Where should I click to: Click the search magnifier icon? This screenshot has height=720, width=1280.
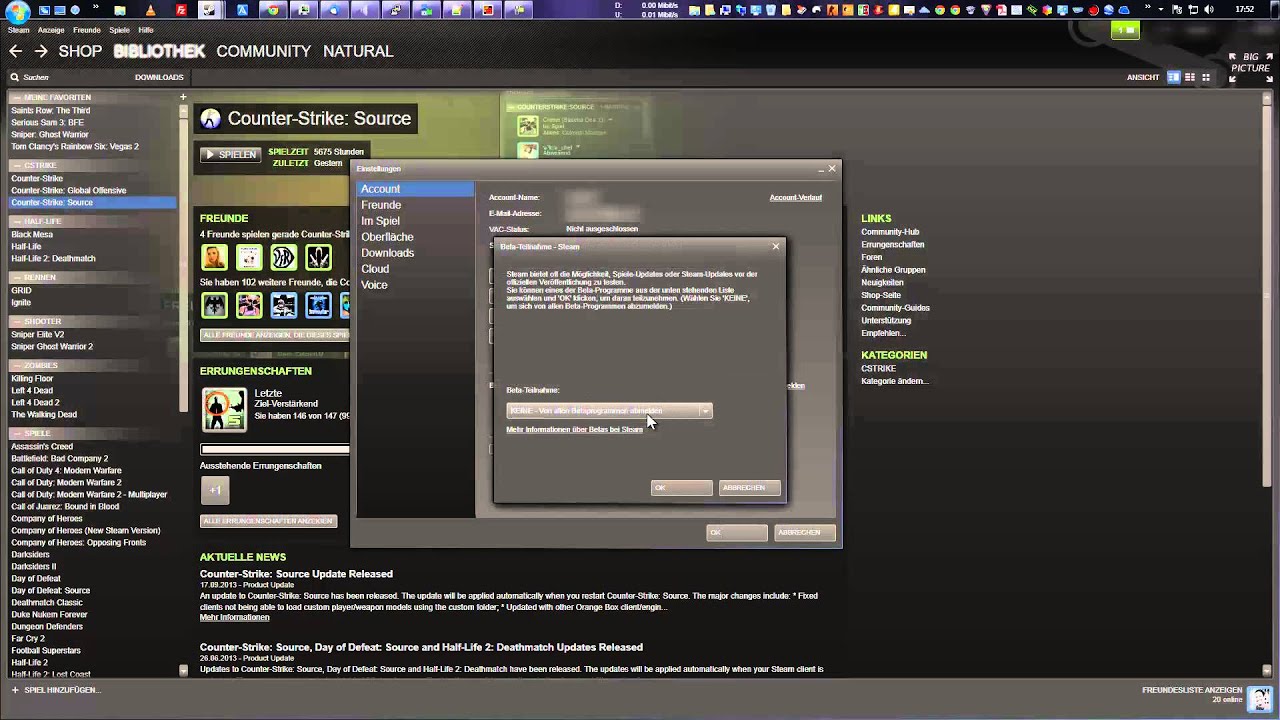tap(15, 77)
